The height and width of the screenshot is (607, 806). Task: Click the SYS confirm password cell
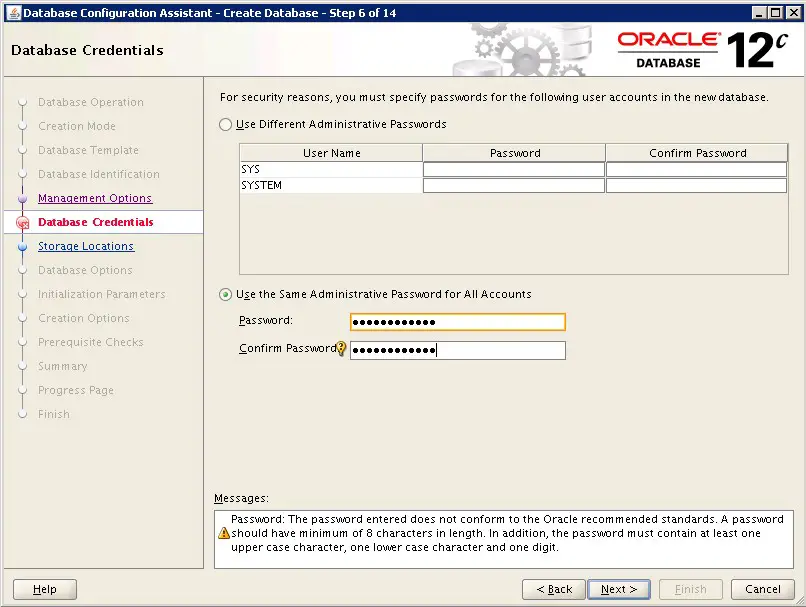(697, 170)
